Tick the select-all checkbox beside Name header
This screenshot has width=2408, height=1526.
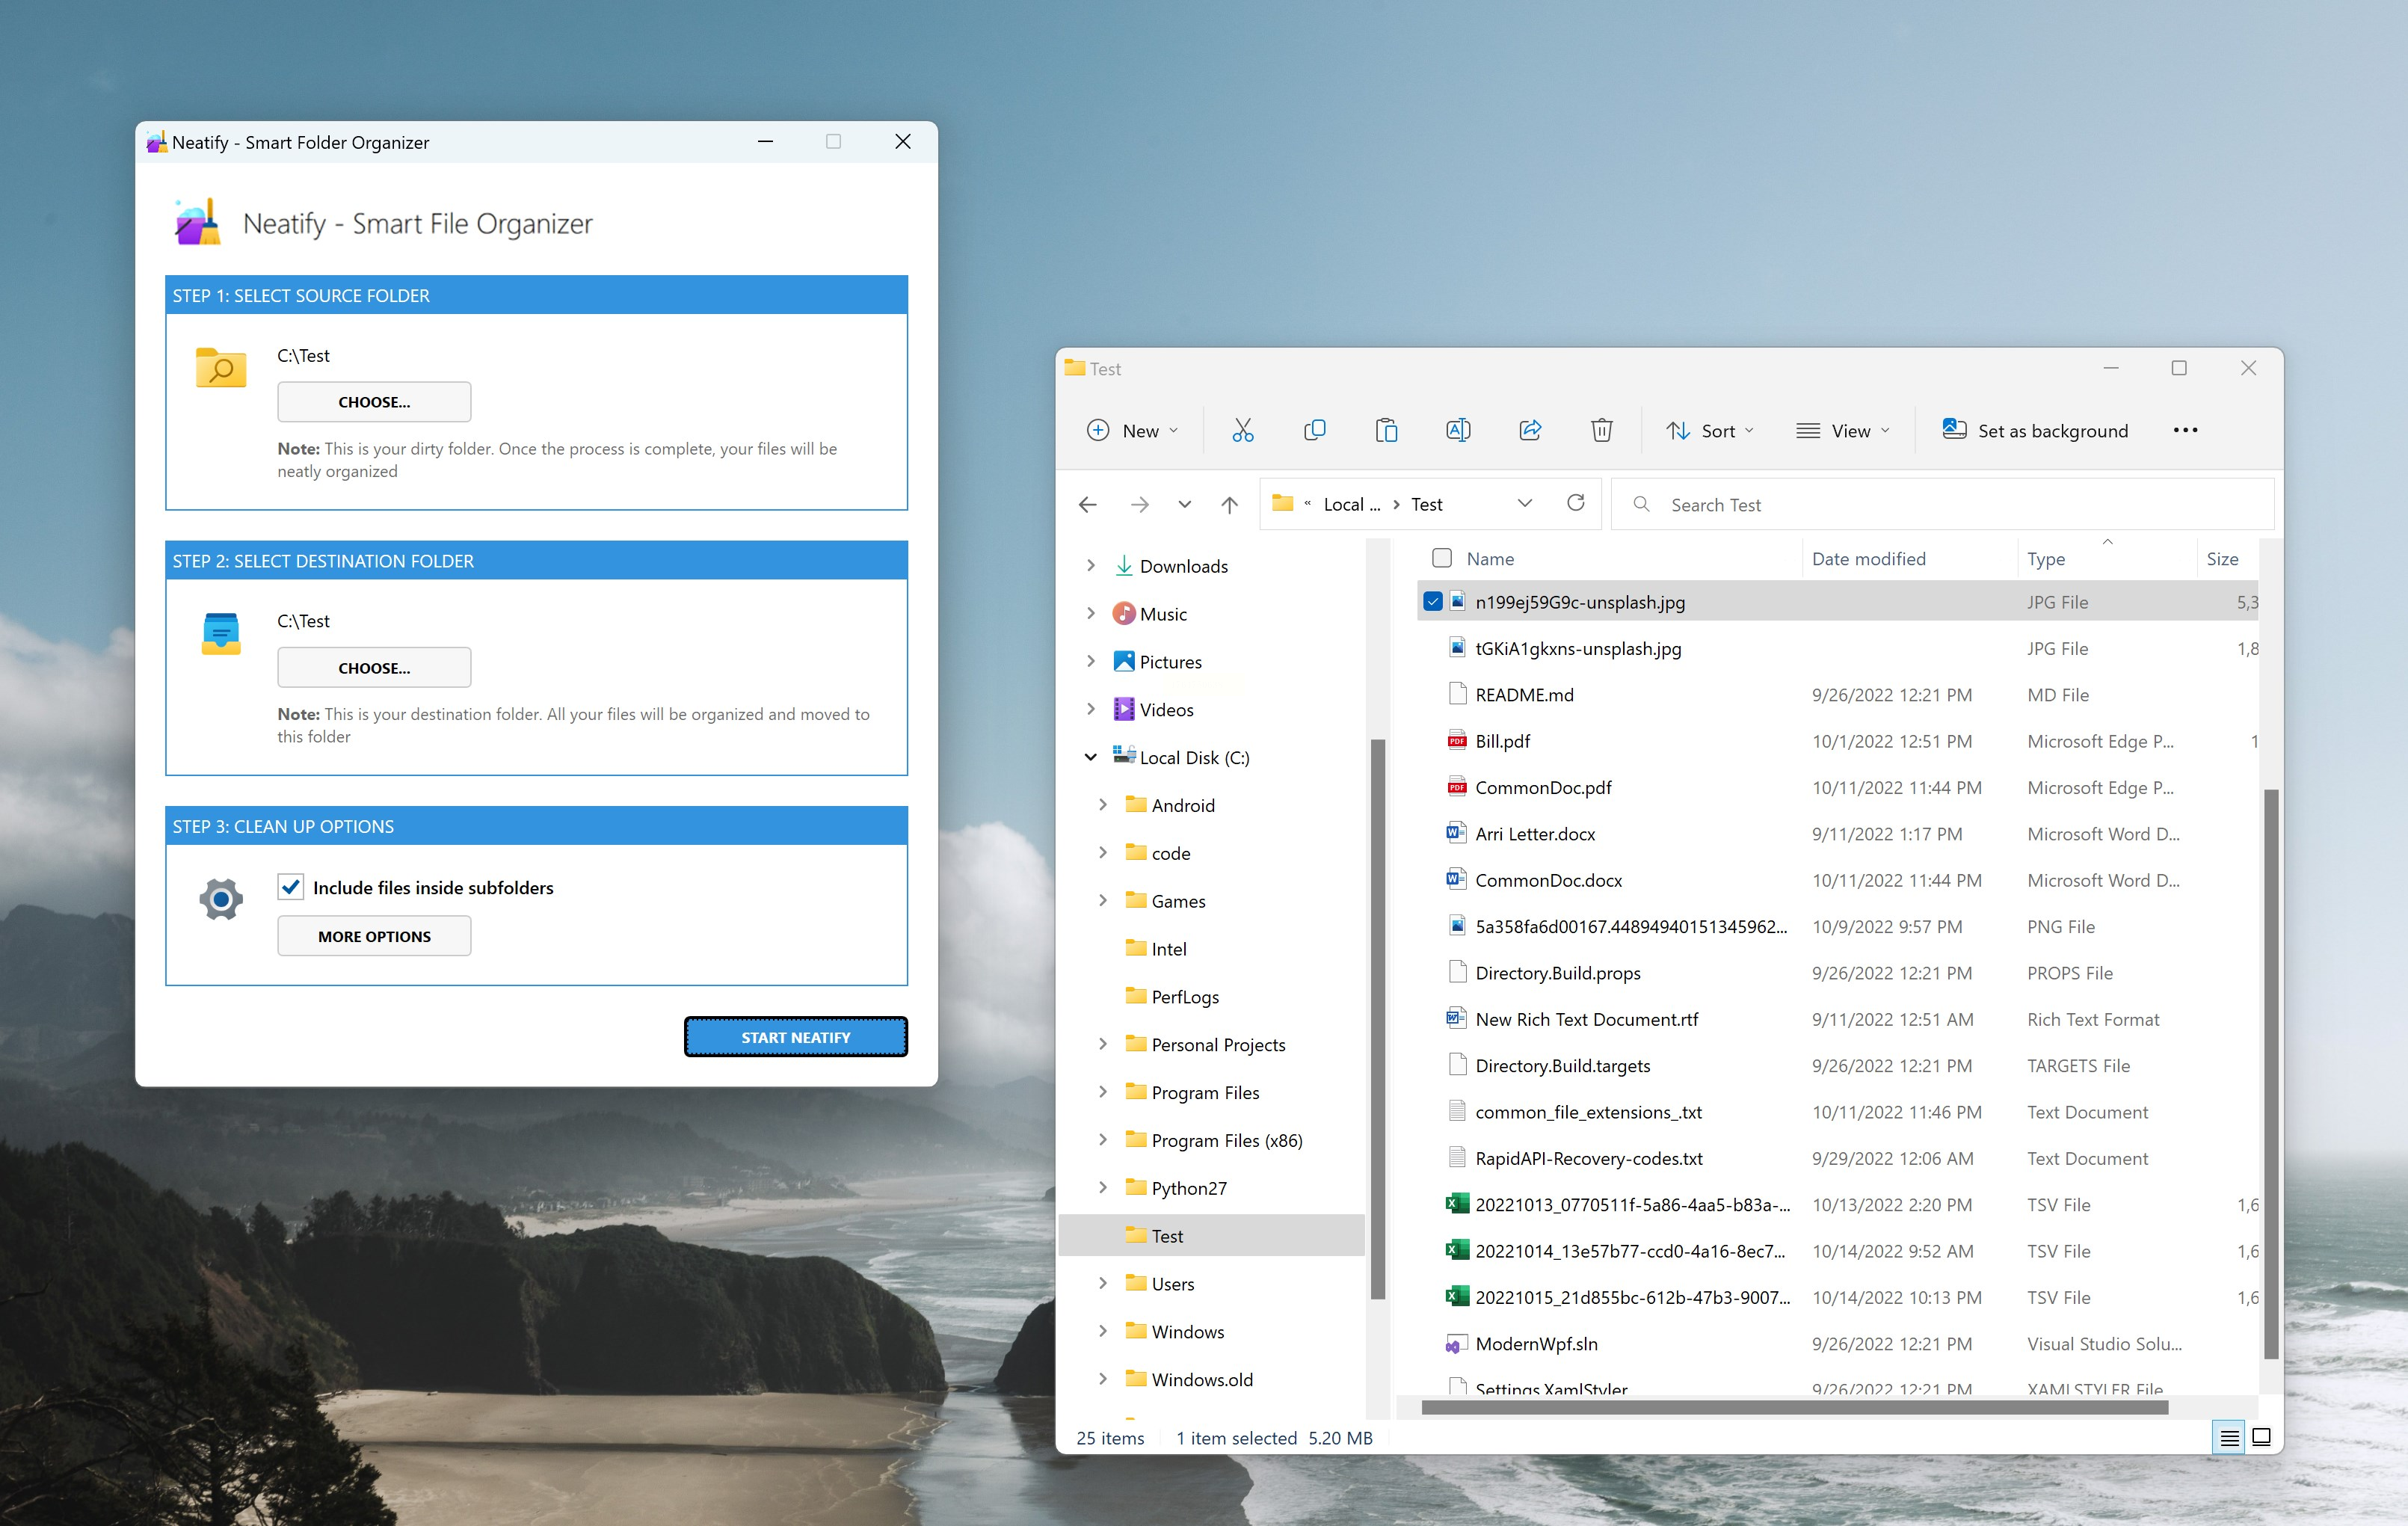click(1441, 558)
